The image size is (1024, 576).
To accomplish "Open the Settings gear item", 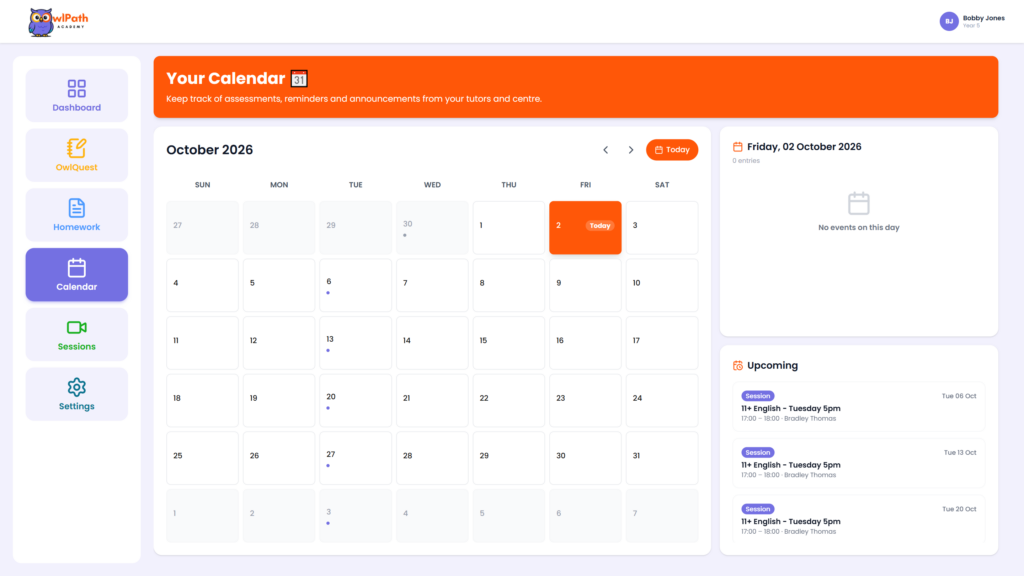I will coord(76,394).
